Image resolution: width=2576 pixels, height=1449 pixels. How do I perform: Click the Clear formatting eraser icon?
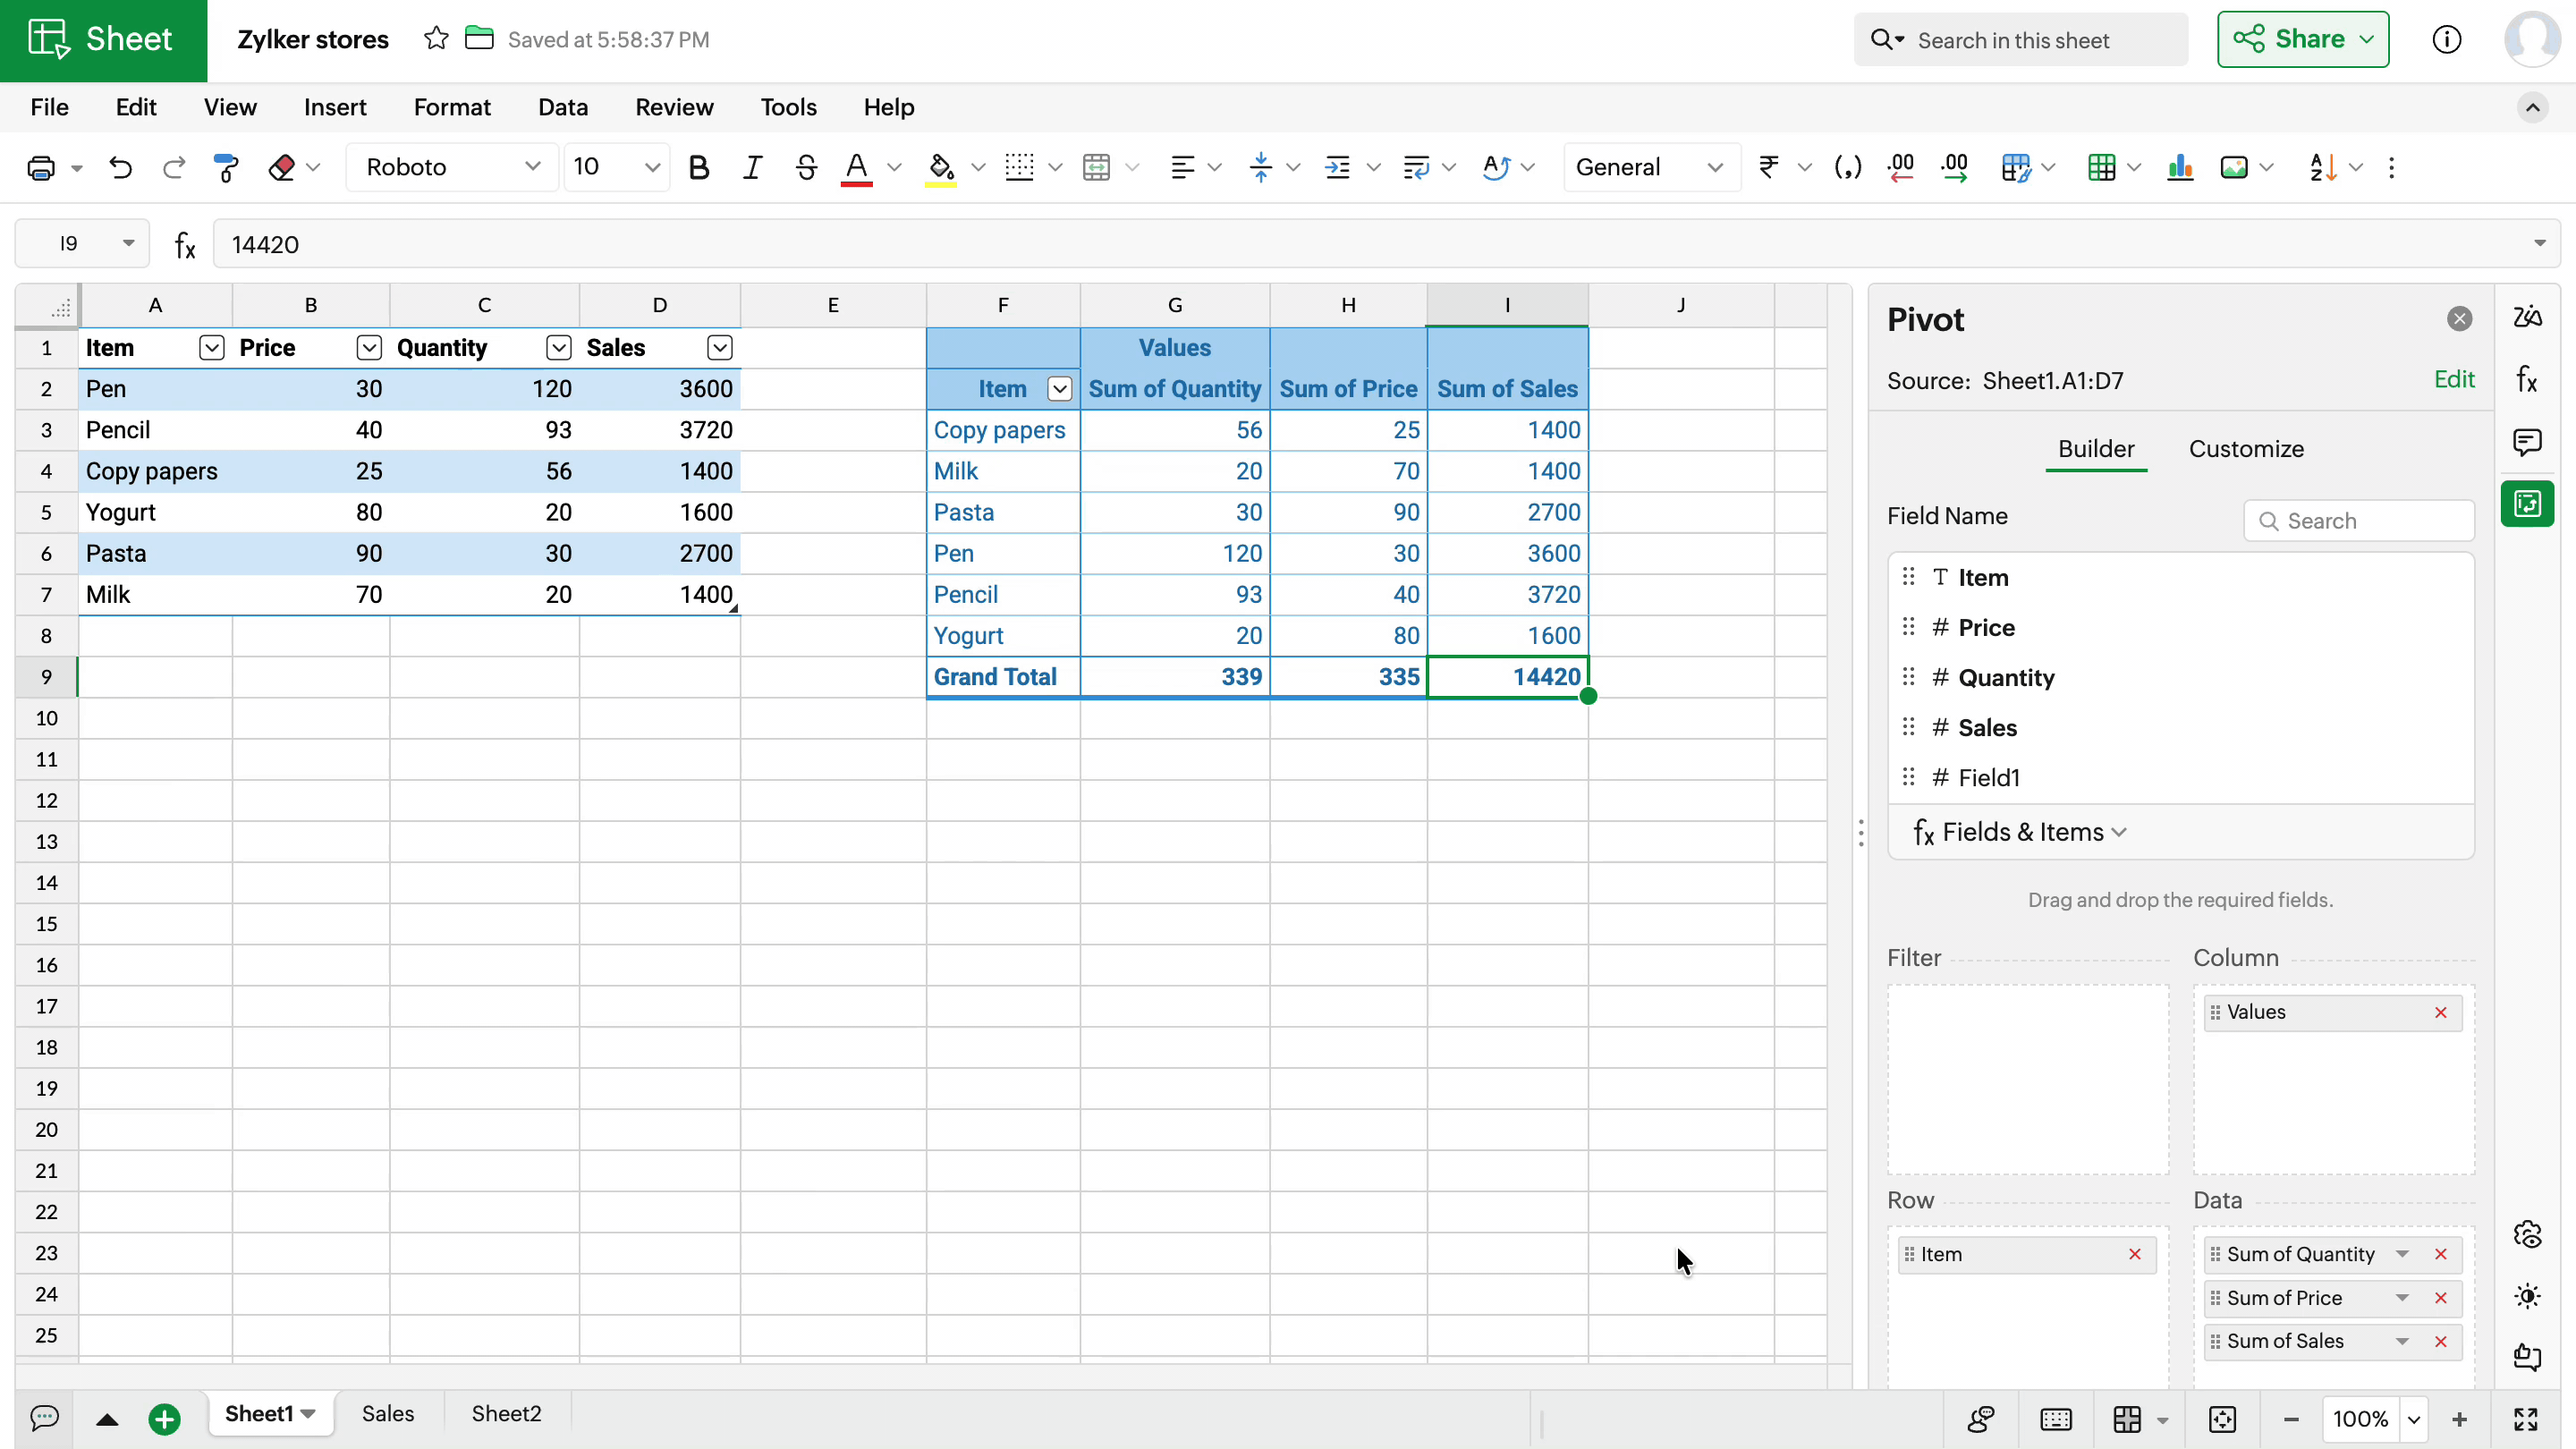click(x=282, y=168)
